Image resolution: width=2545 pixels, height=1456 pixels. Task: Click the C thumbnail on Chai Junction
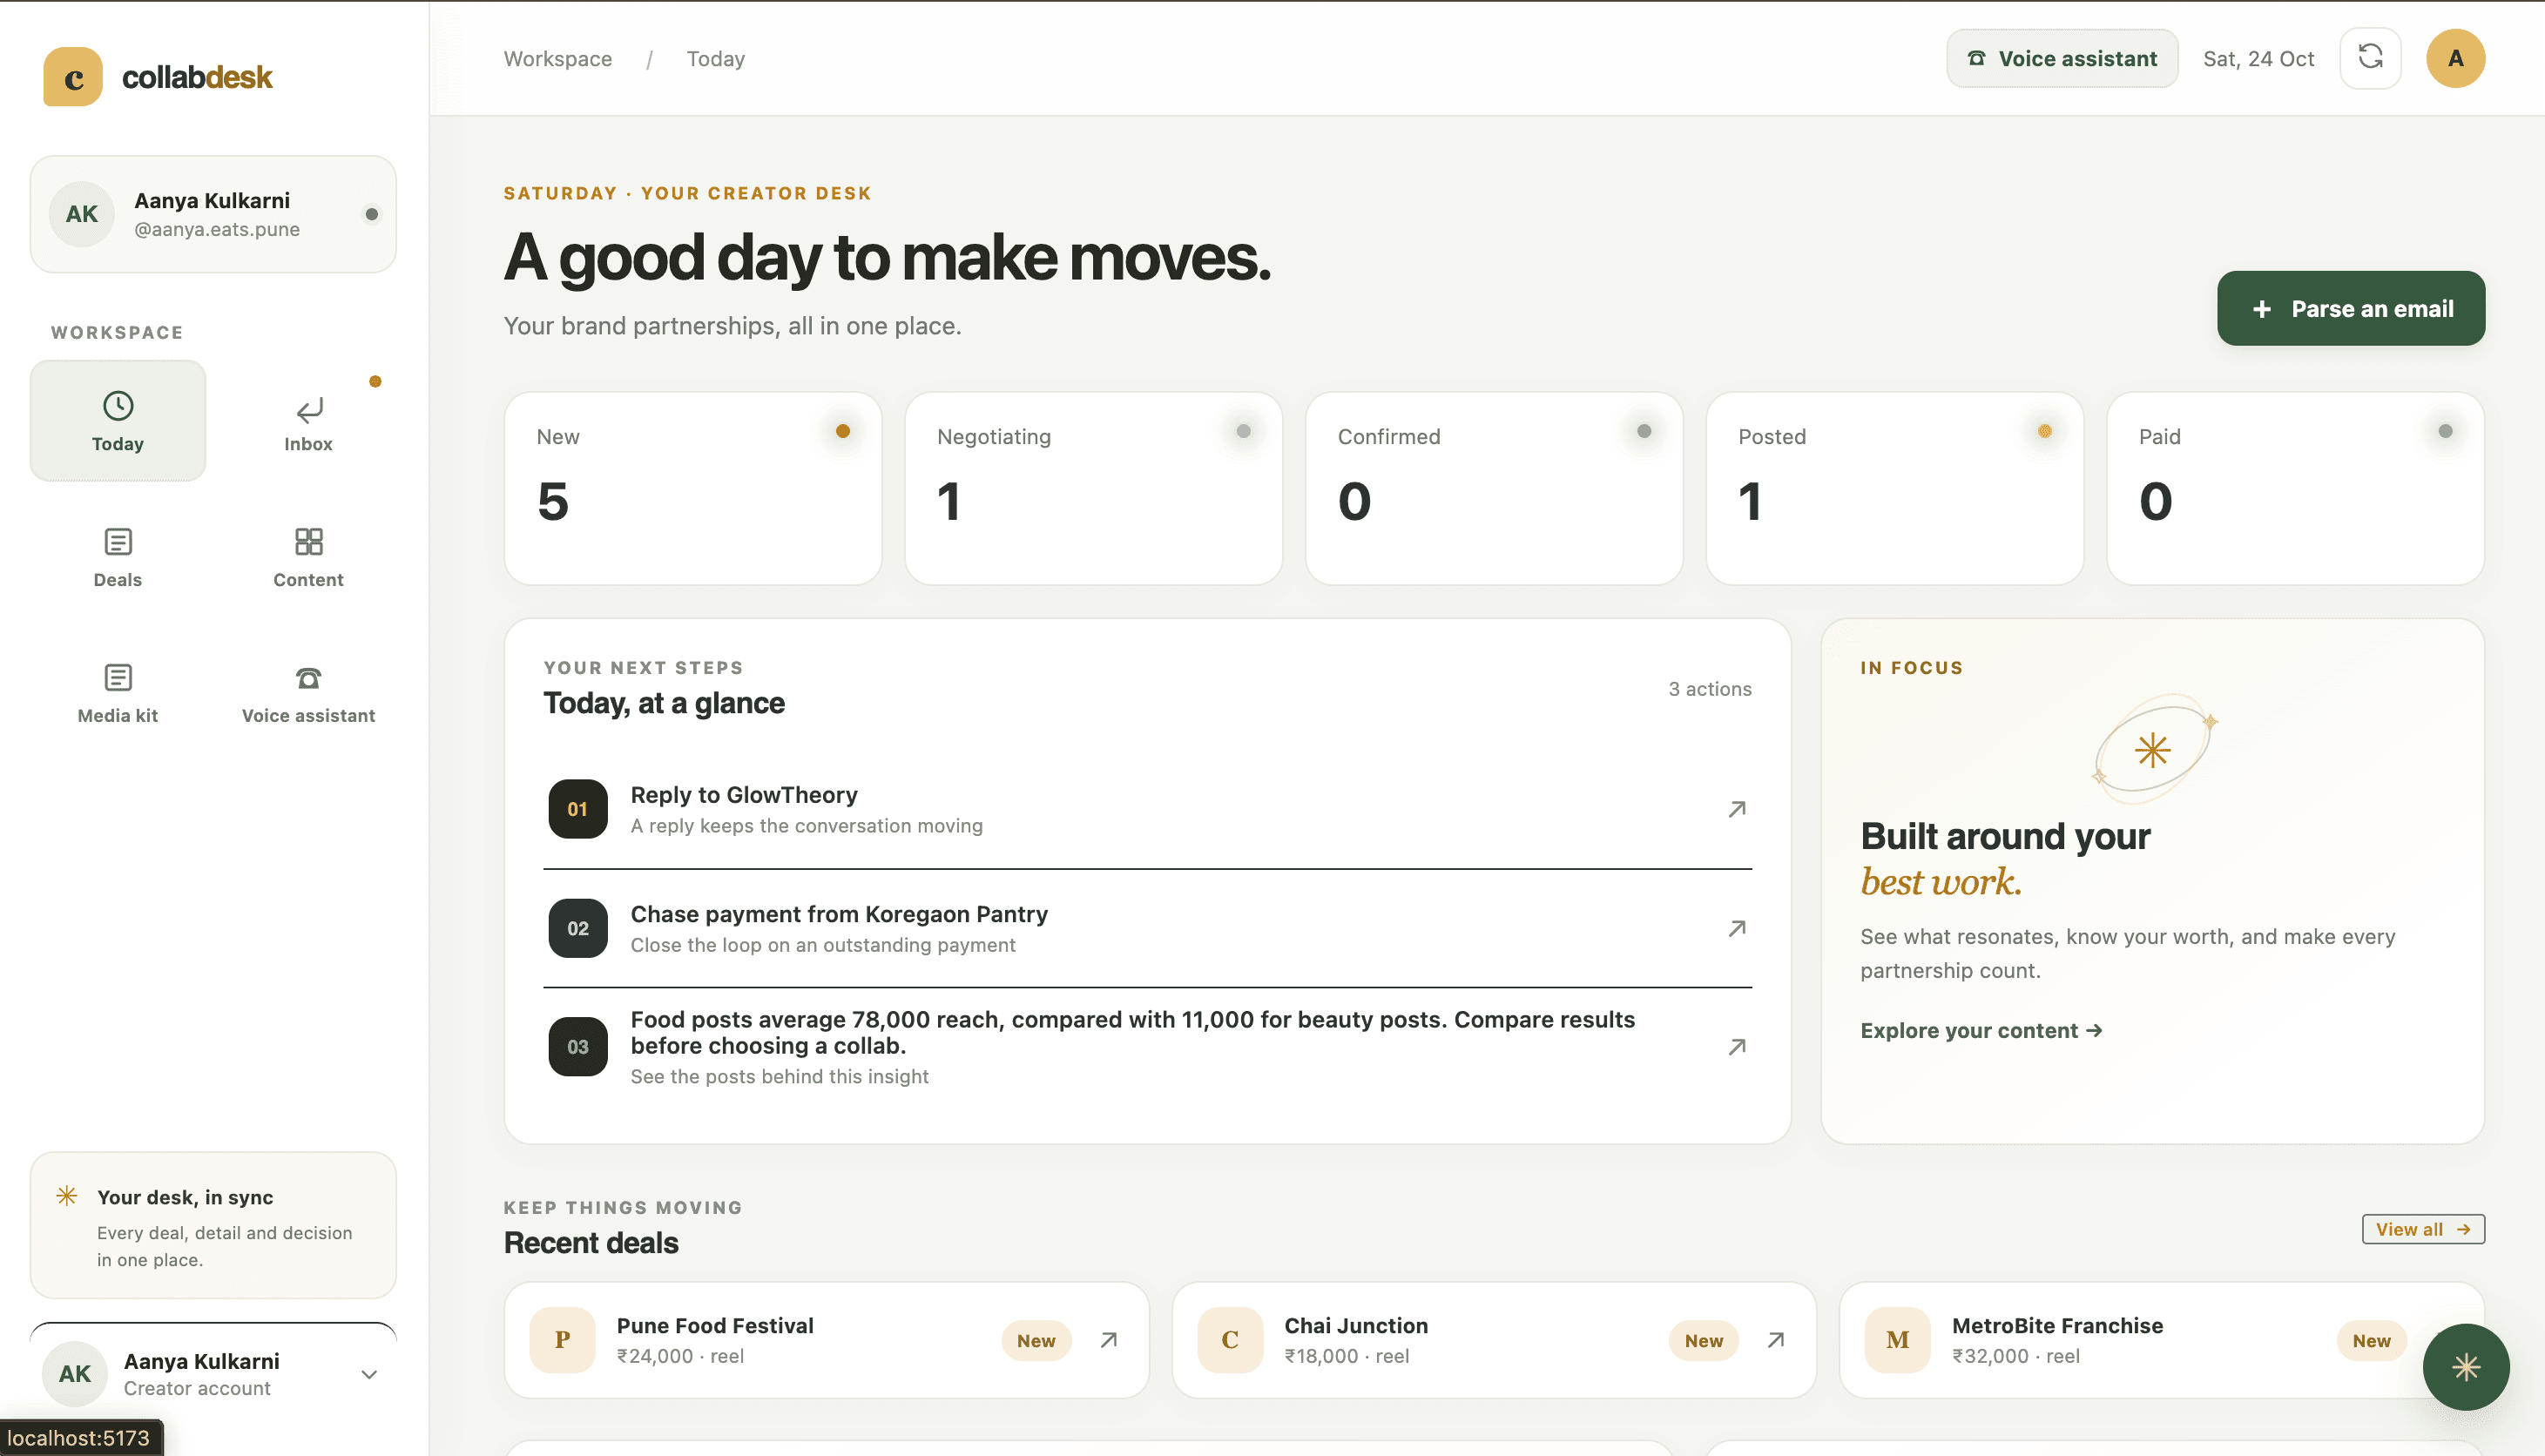point(1230,1340)
